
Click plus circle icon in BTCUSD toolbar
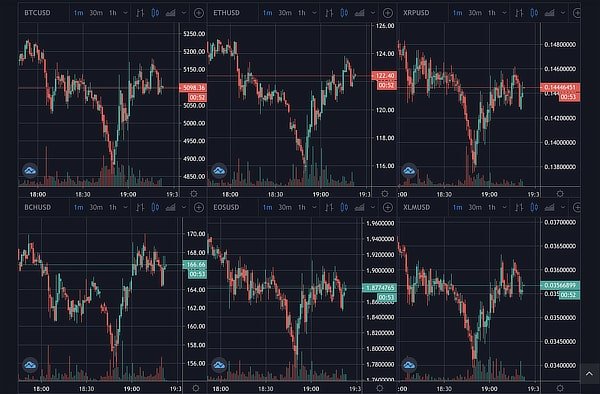coord(199,13)
